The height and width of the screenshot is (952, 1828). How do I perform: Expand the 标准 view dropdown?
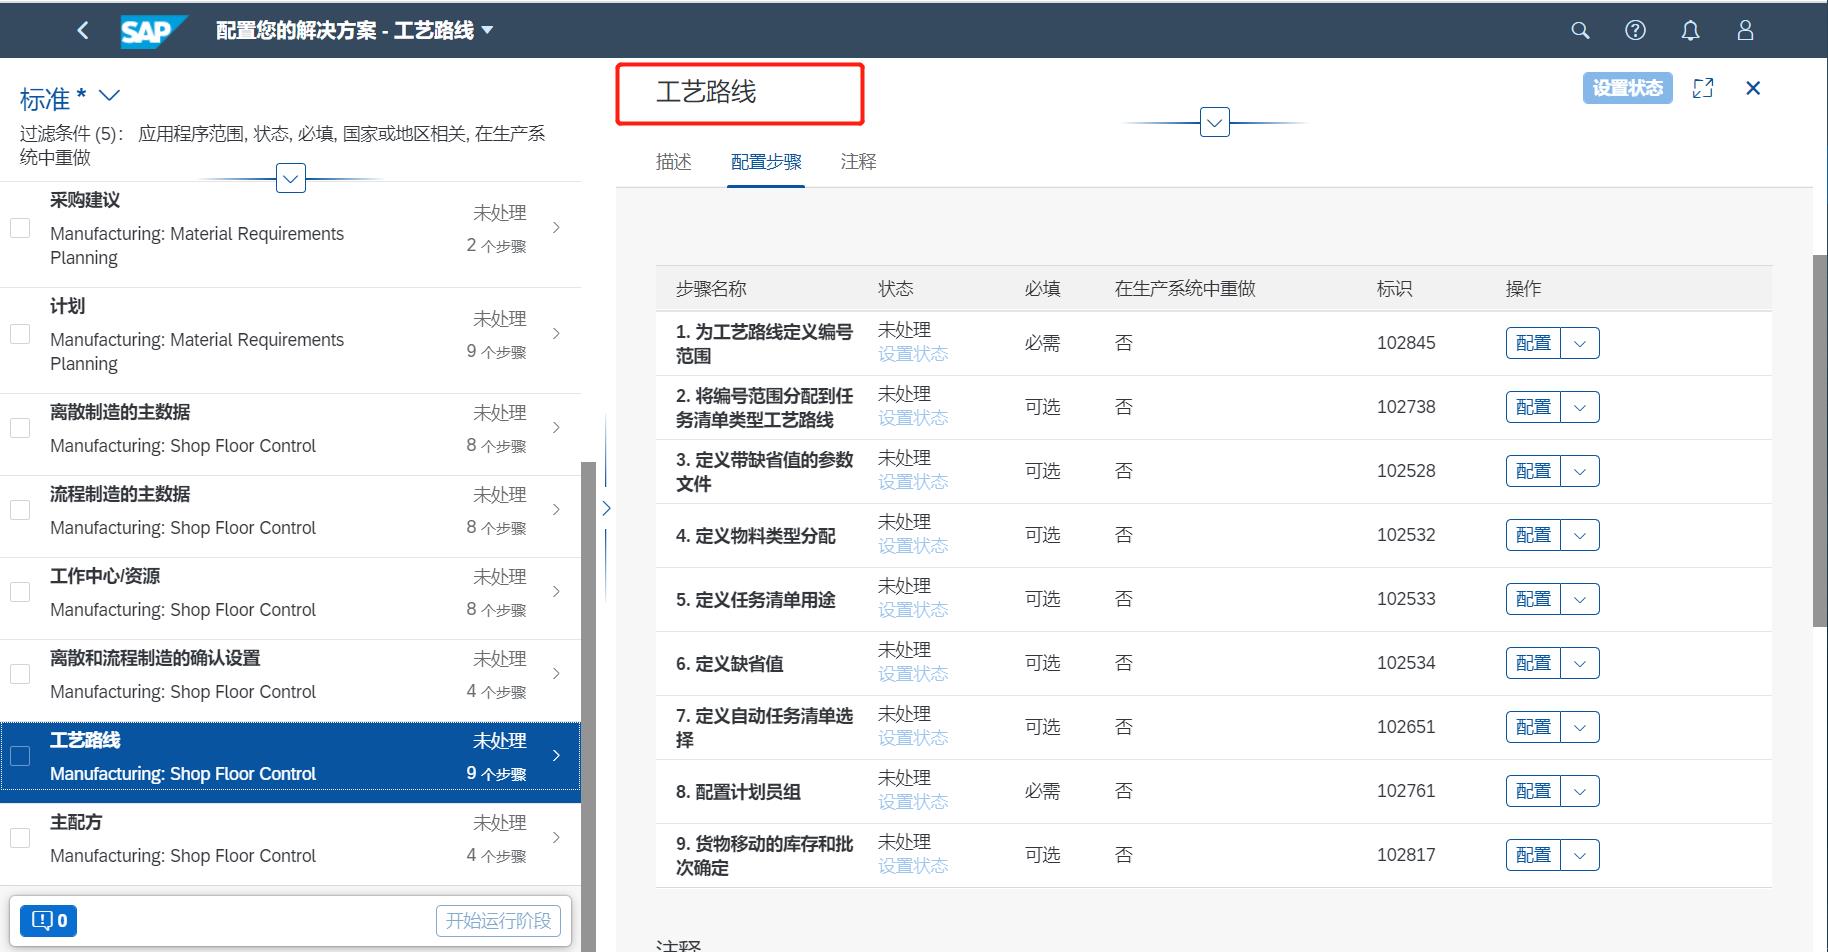pos(109,96)
